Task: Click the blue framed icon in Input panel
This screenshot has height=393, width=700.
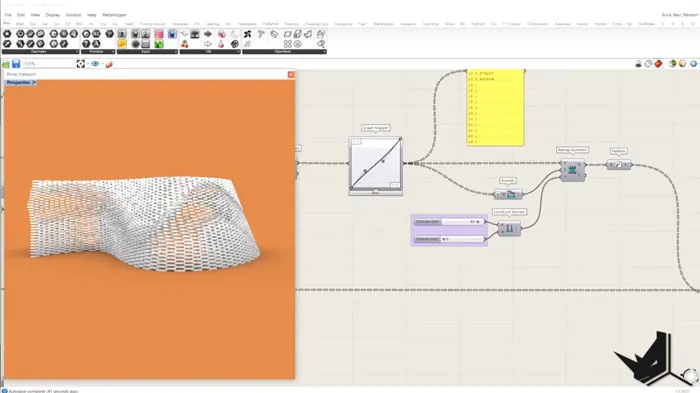Action: 172,34
